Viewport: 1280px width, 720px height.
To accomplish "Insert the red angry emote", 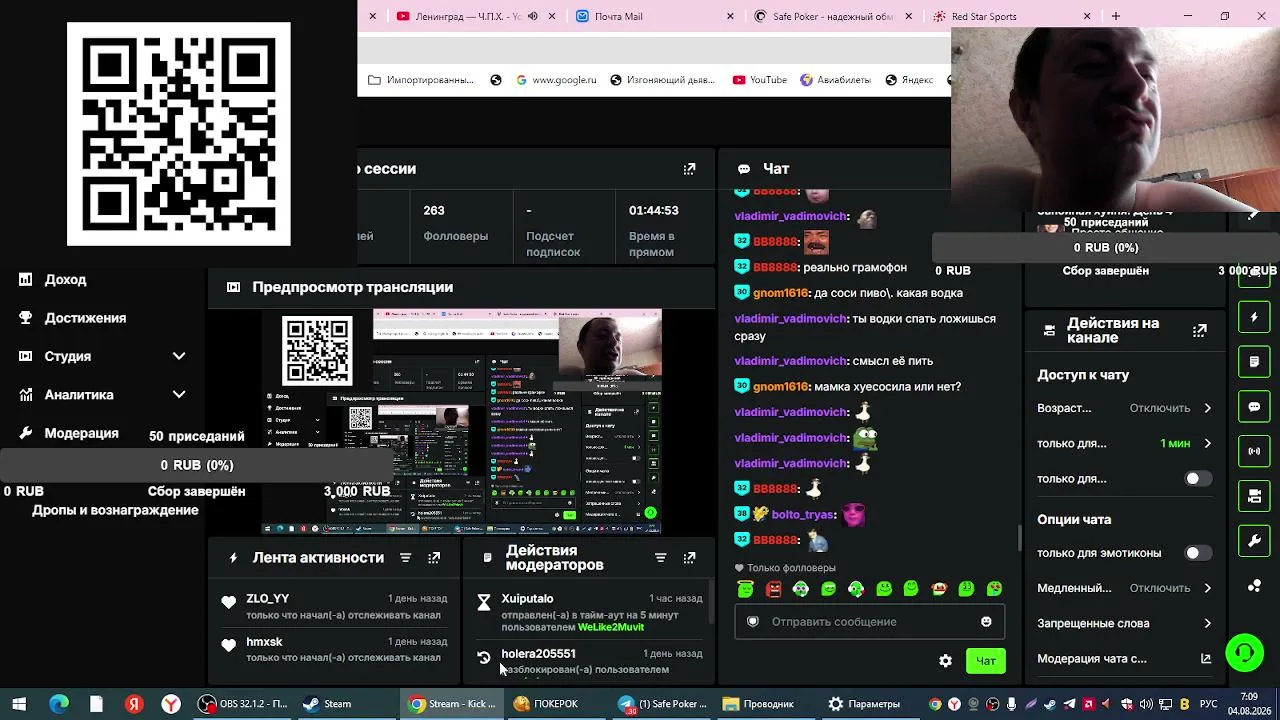I will (773, 589).
